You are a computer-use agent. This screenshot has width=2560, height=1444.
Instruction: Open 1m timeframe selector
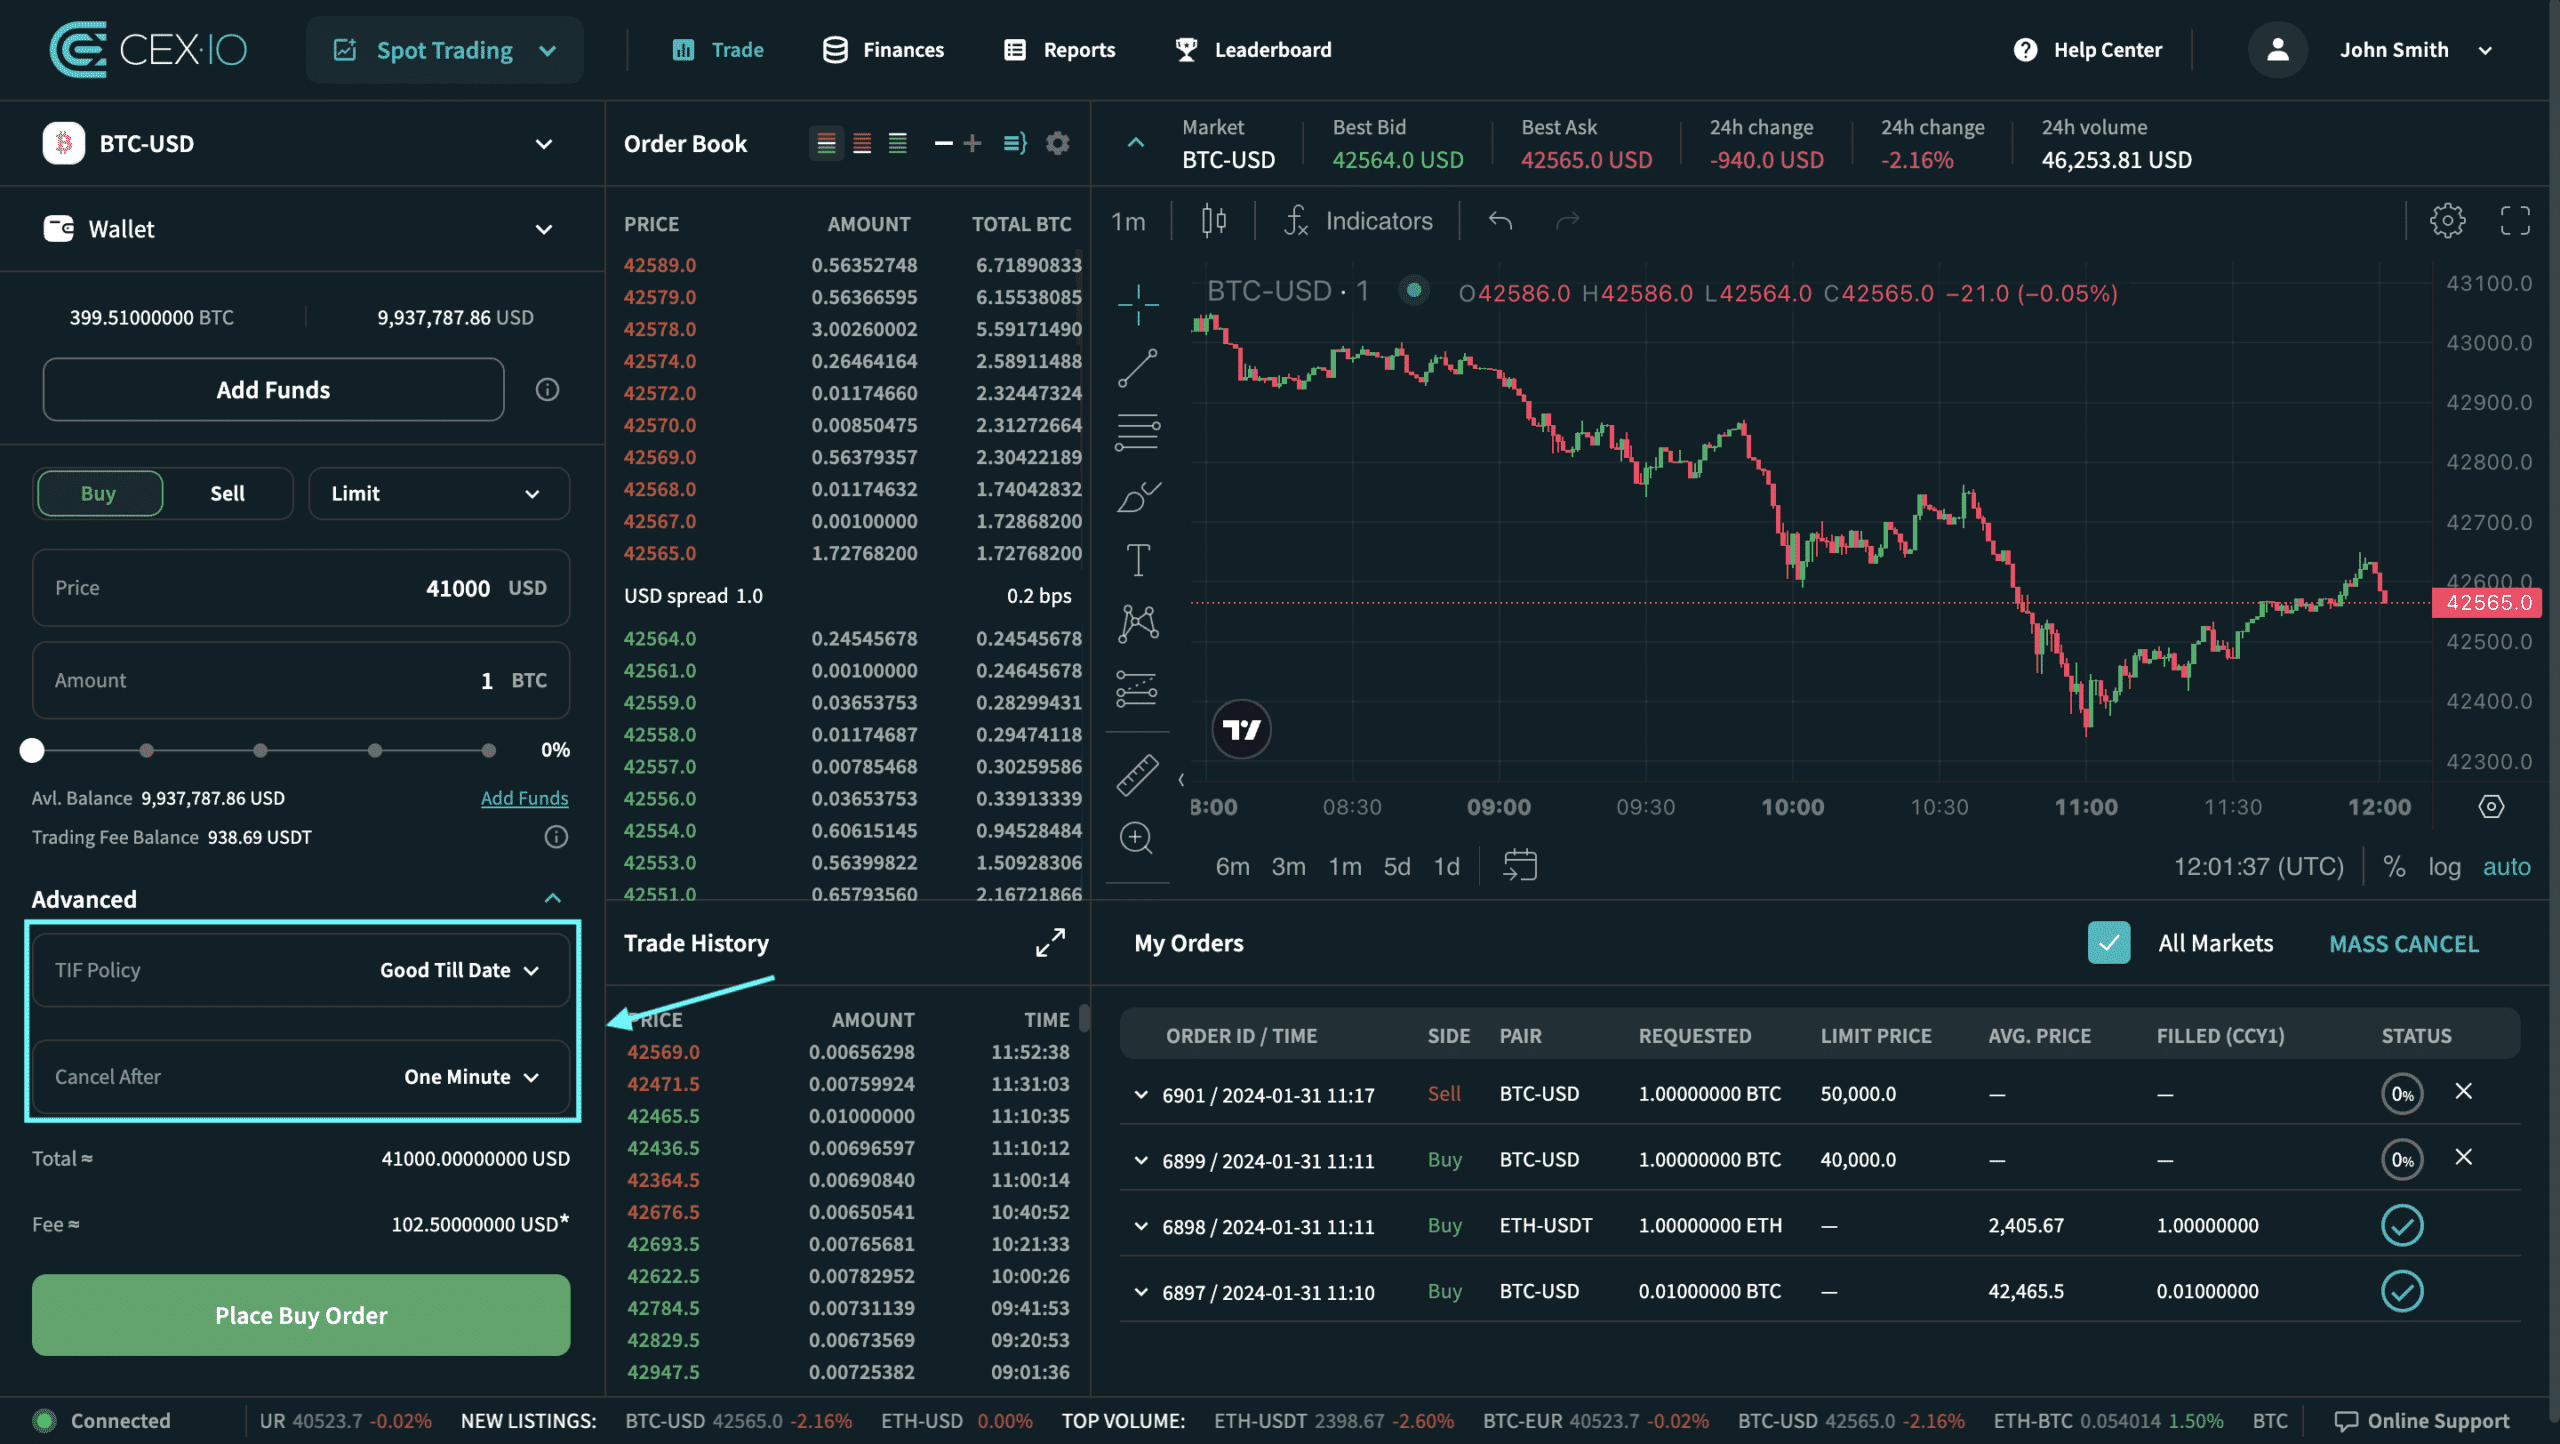click(x=1128, y=221)
